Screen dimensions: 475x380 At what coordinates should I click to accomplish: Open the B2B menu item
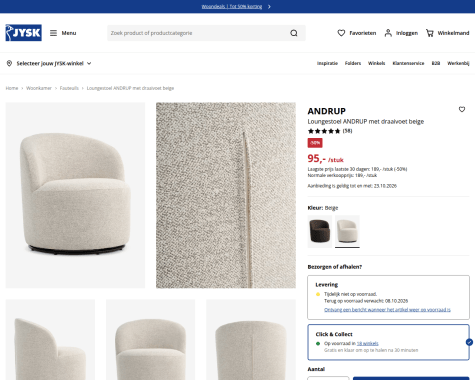[x=436, y=63]
